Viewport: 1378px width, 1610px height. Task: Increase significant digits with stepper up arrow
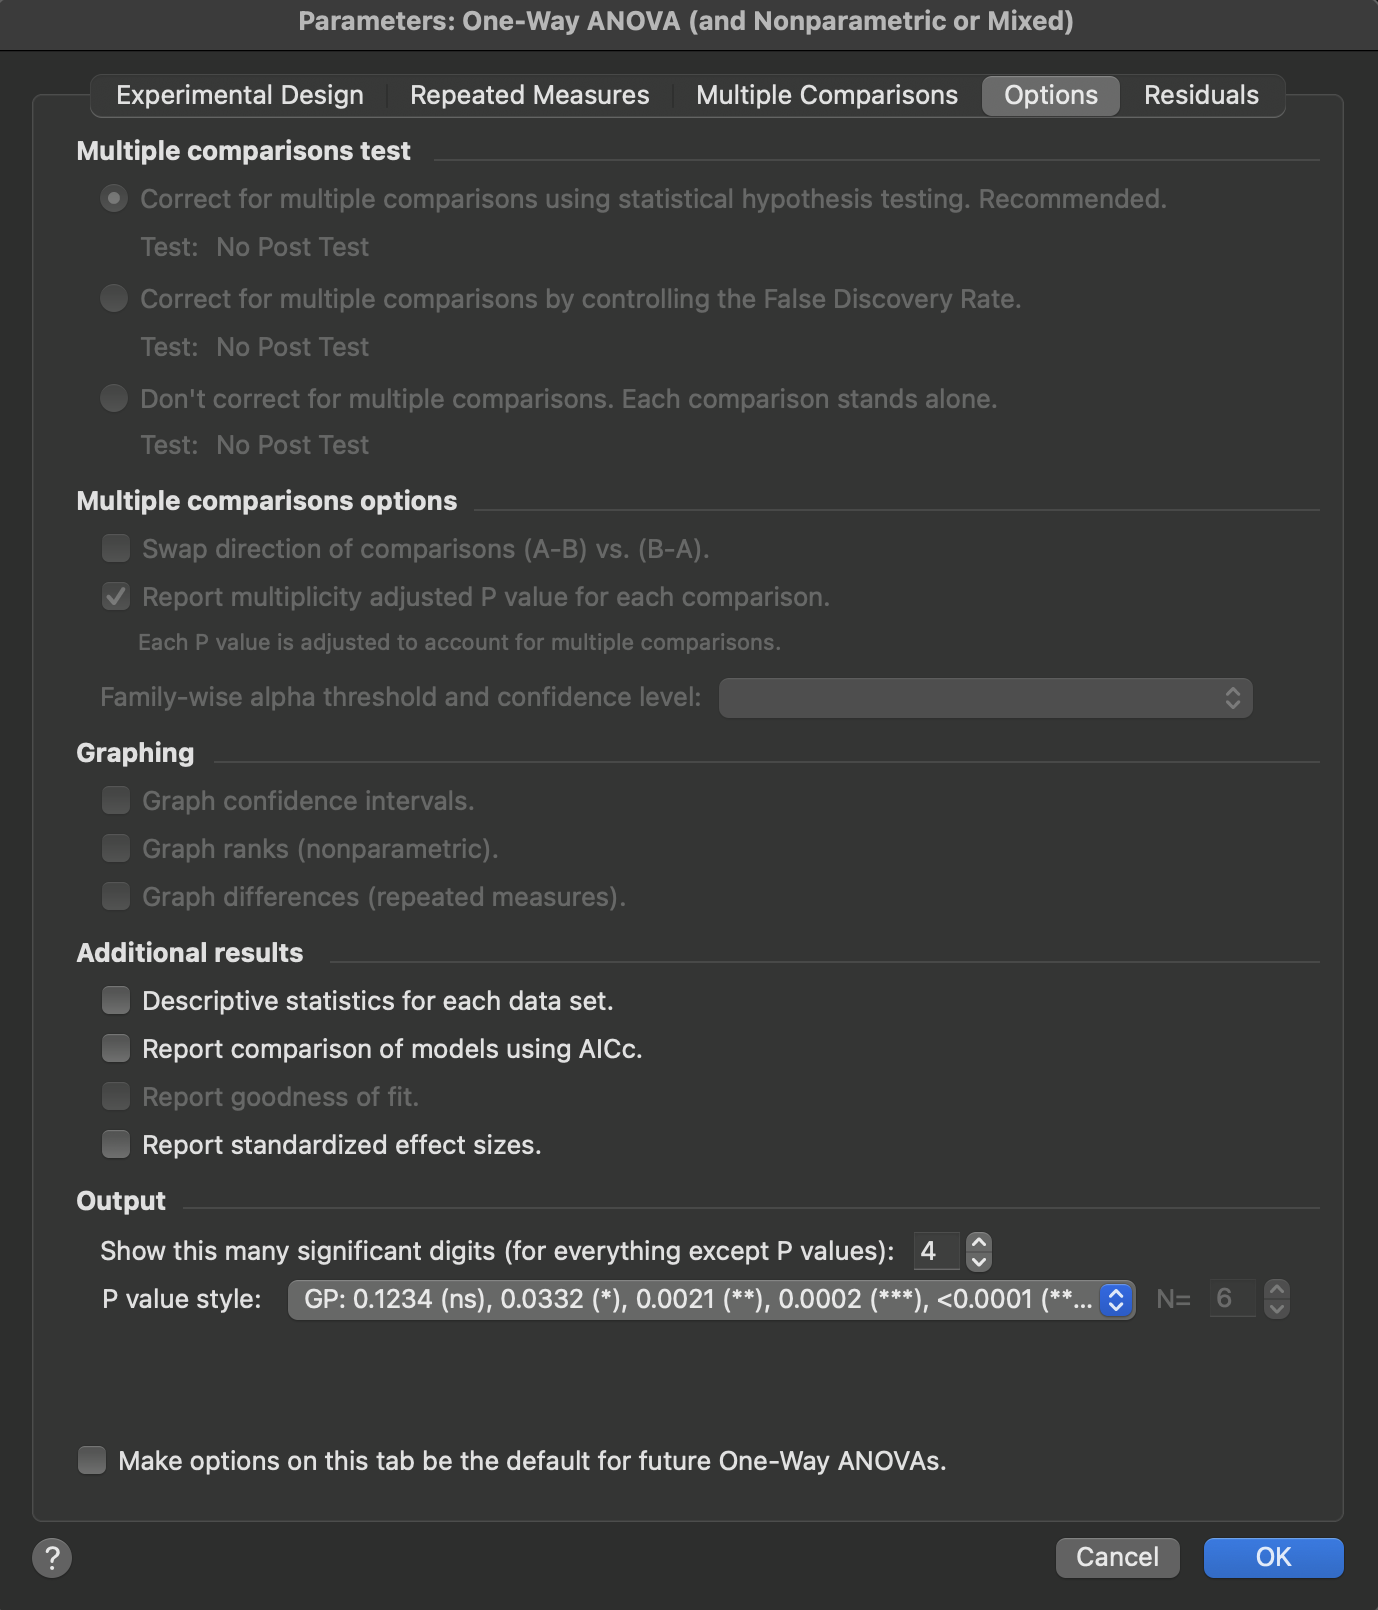point(979,1241)
